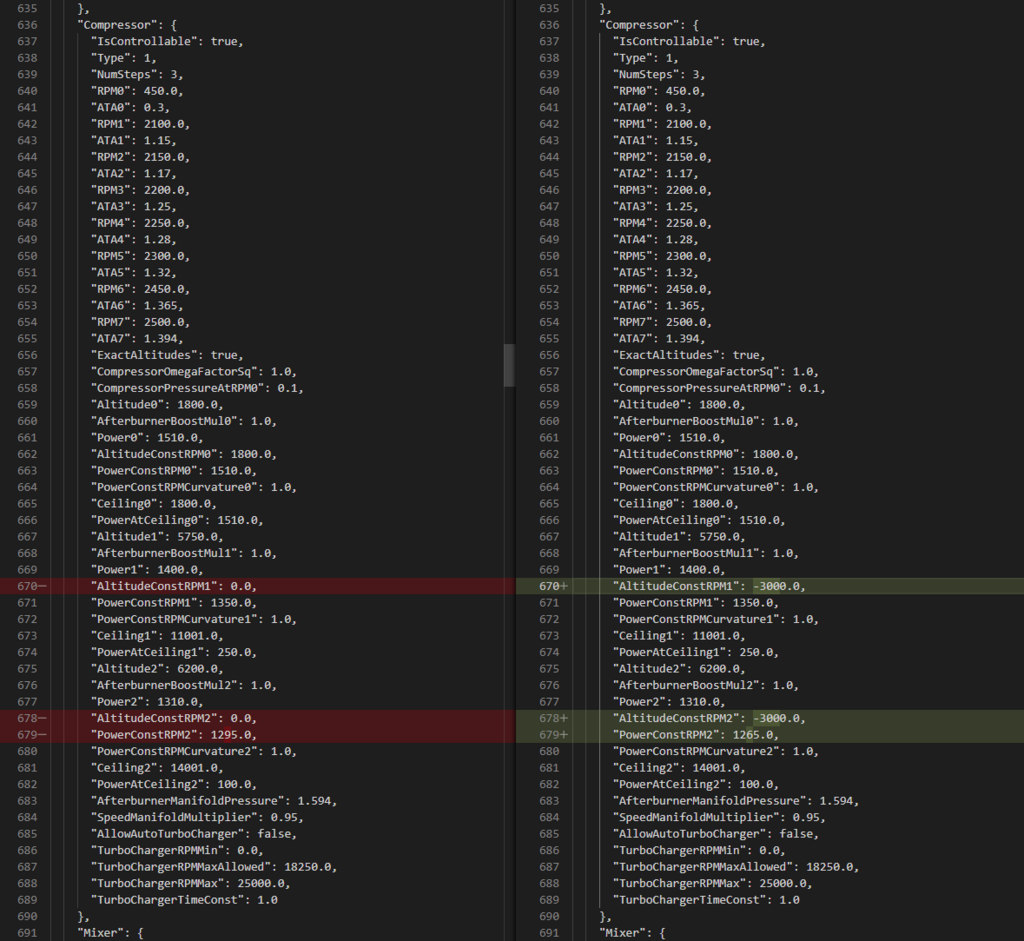Screen dimensions: 1024x941
Task: Click the minus marker on left line 670
Action: coord(43,586)
